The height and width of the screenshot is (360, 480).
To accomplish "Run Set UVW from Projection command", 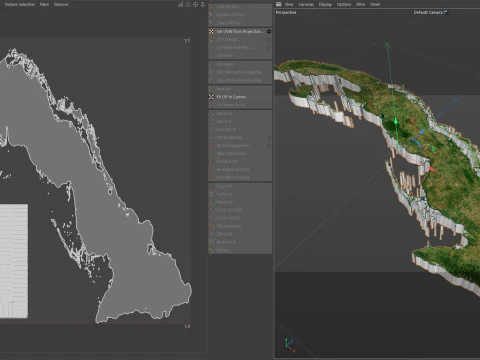I will coord(240,31).
